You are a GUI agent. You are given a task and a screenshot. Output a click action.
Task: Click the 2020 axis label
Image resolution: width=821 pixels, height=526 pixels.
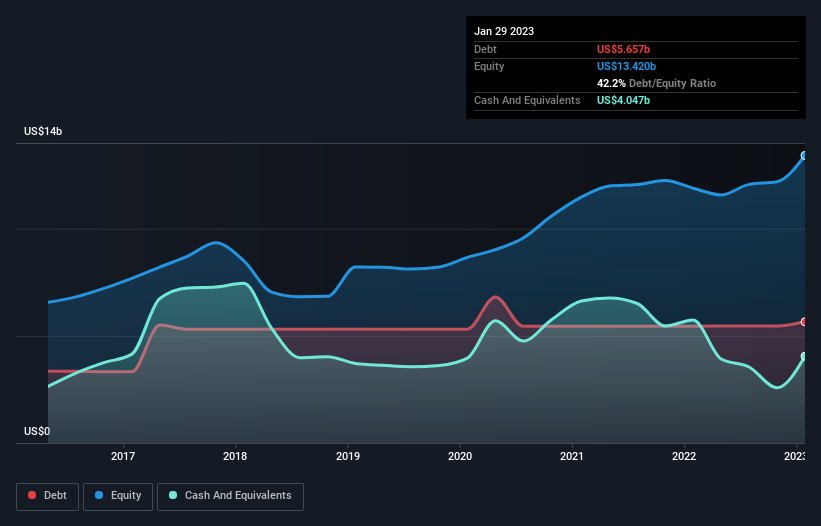point(460,456)
